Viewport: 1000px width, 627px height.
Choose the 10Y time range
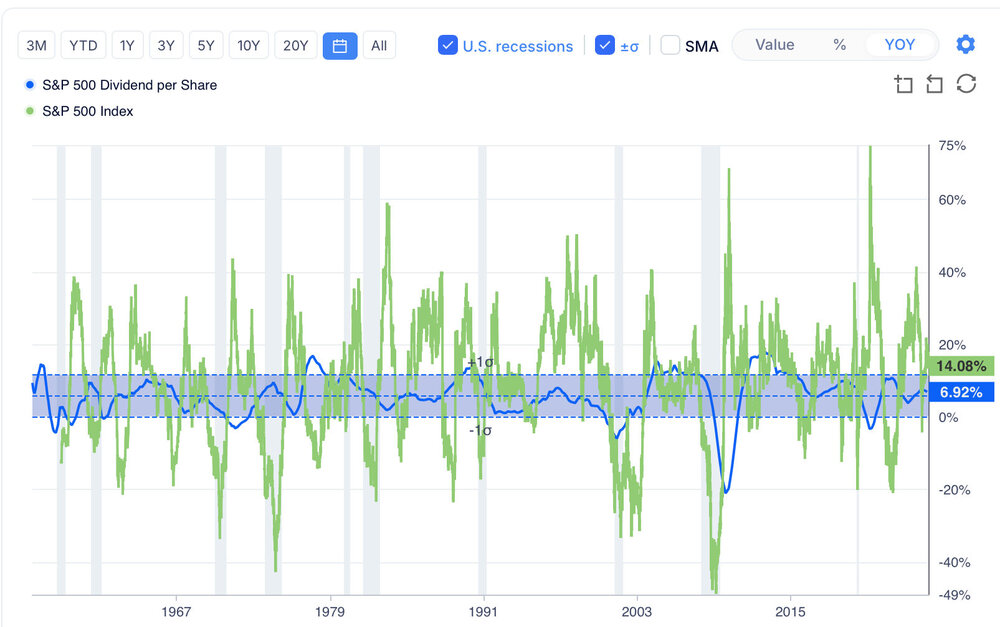(248, 45)
